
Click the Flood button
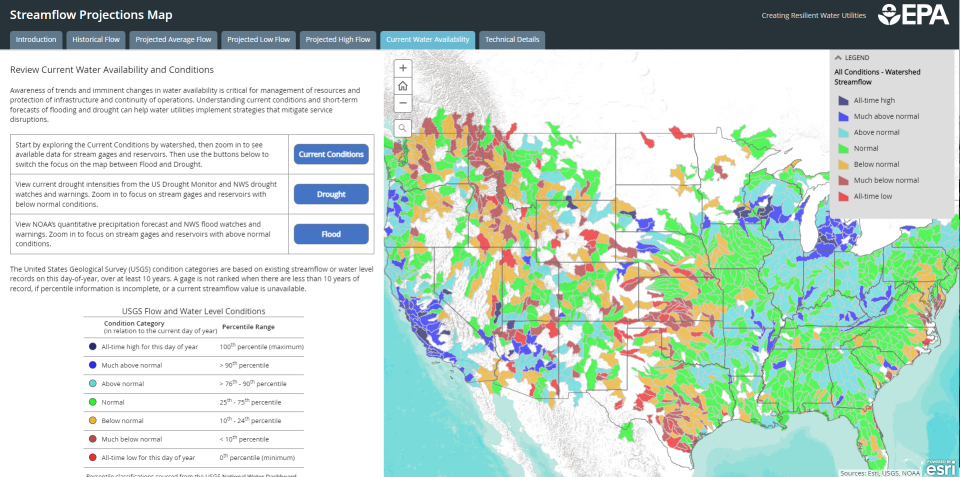[x=331, y=234]
